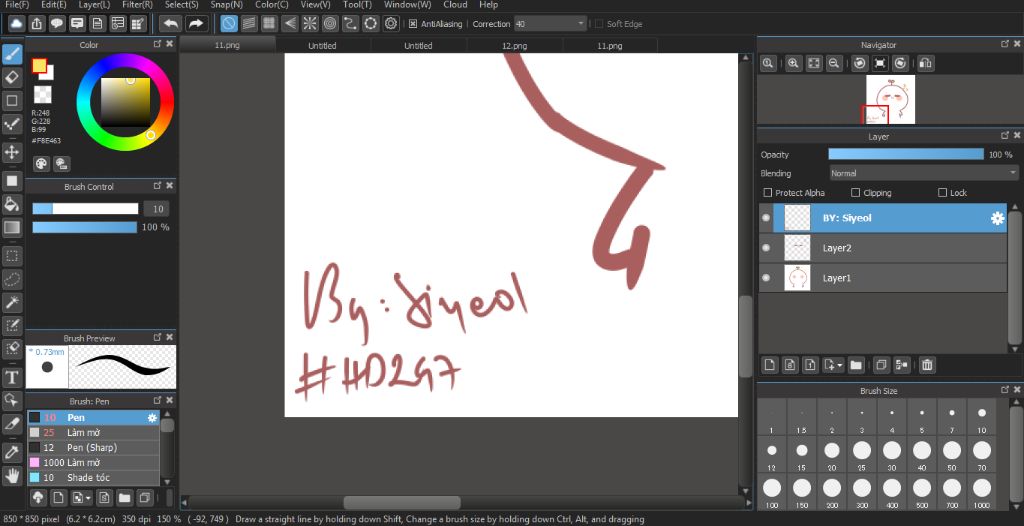This screenshot has width=1024, height=526.
Task: Pick the Magic Wand tool
Action: pos(12,302)
